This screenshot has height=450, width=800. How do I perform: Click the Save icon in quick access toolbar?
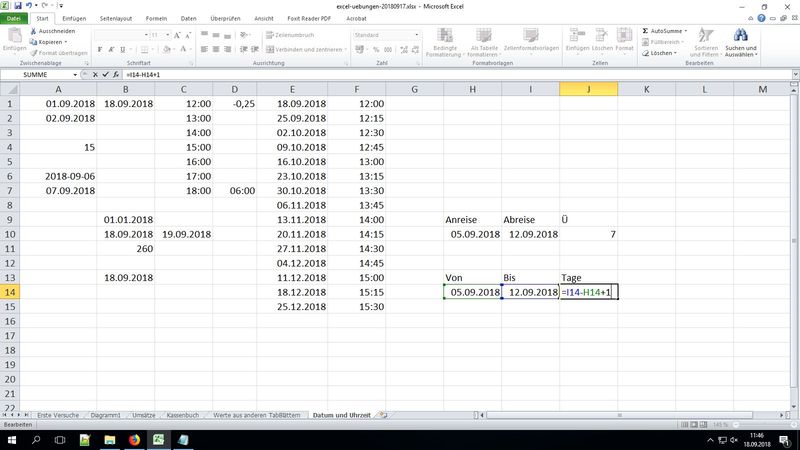[18, 6]
